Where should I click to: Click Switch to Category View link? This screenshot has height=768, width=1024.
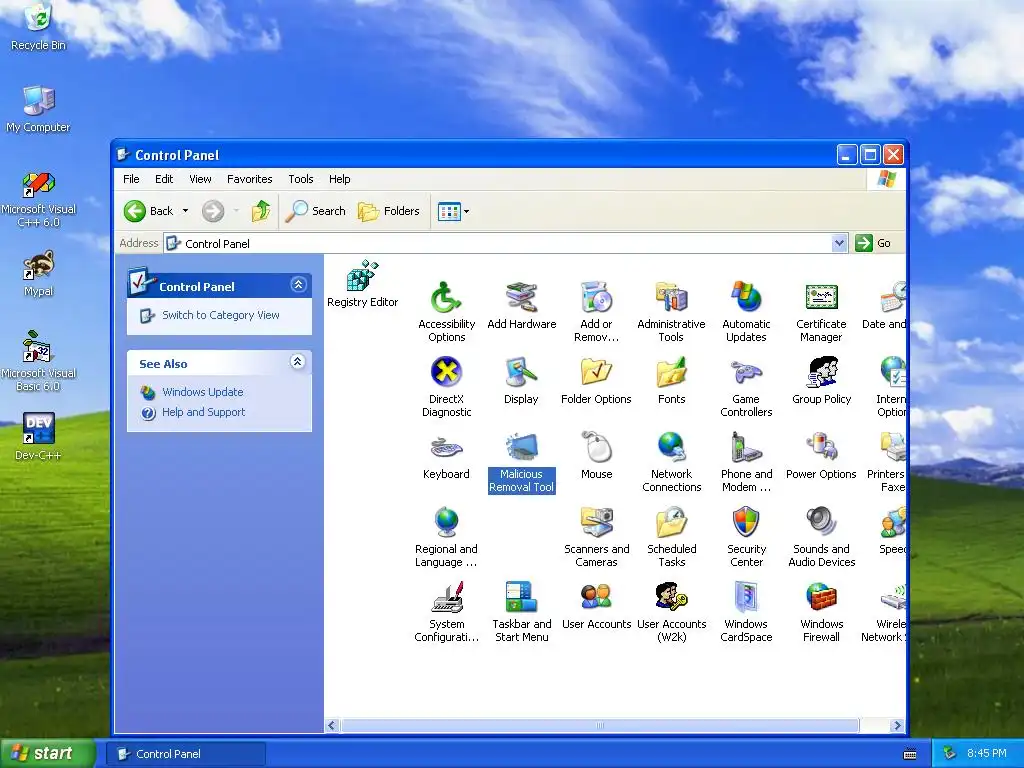[x=221, y=315]
